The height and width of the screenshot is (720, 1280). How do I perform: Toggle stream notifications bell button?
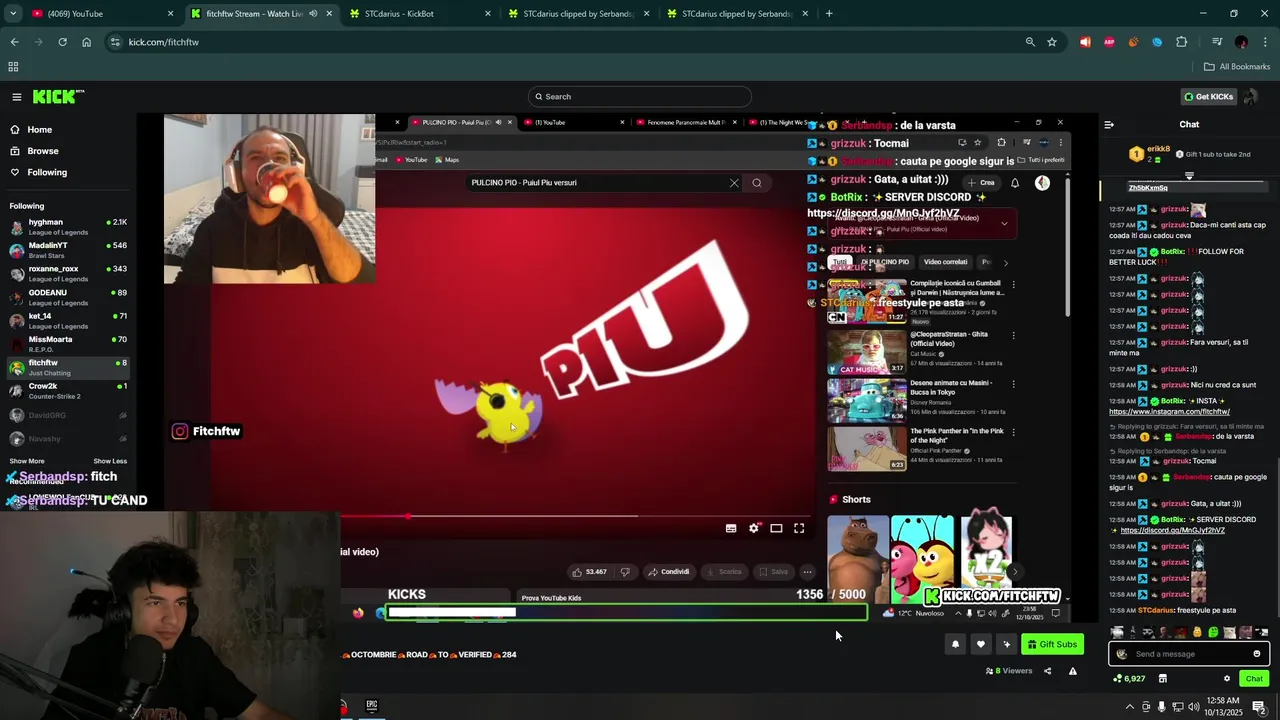(955, 645)
